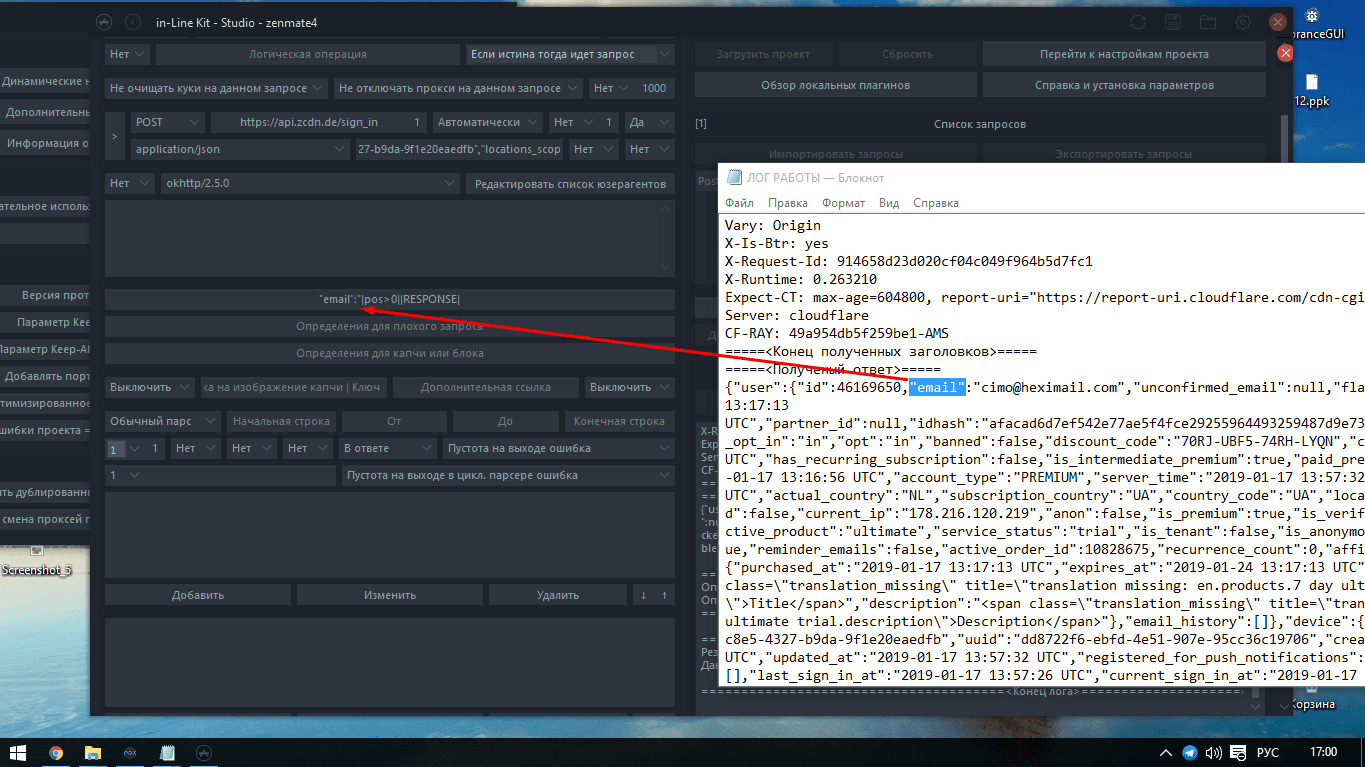Click the Screenshot_5 desktop icon

point(36,560)
